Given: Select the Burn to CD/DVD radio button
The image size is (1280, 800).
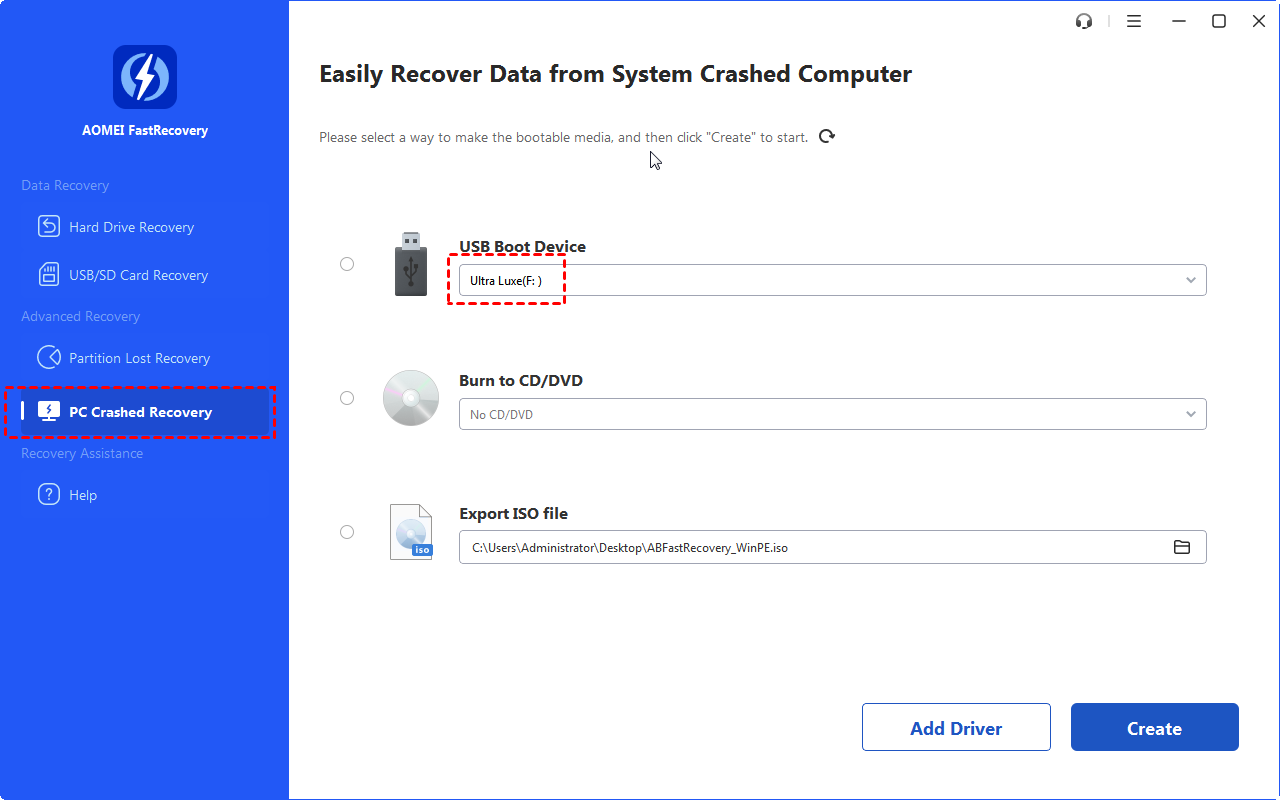Looking at the screenshot, I should click(347, 398).
